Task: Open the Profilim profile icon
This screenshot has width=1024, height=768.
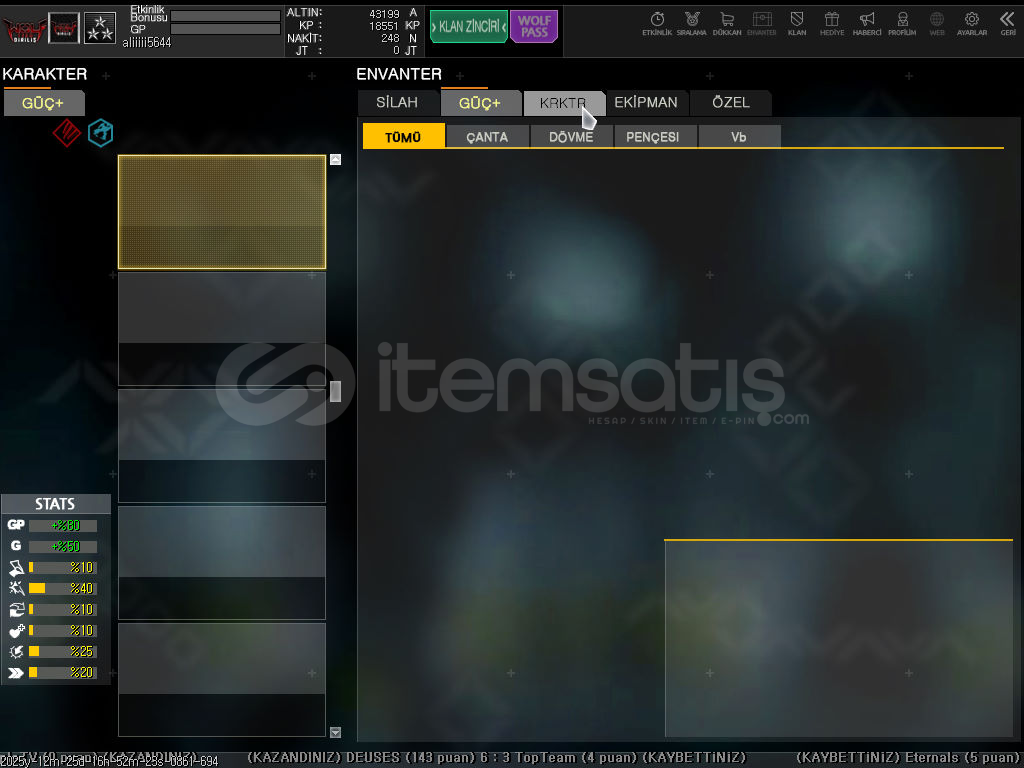Action: (x=902, y=22)
